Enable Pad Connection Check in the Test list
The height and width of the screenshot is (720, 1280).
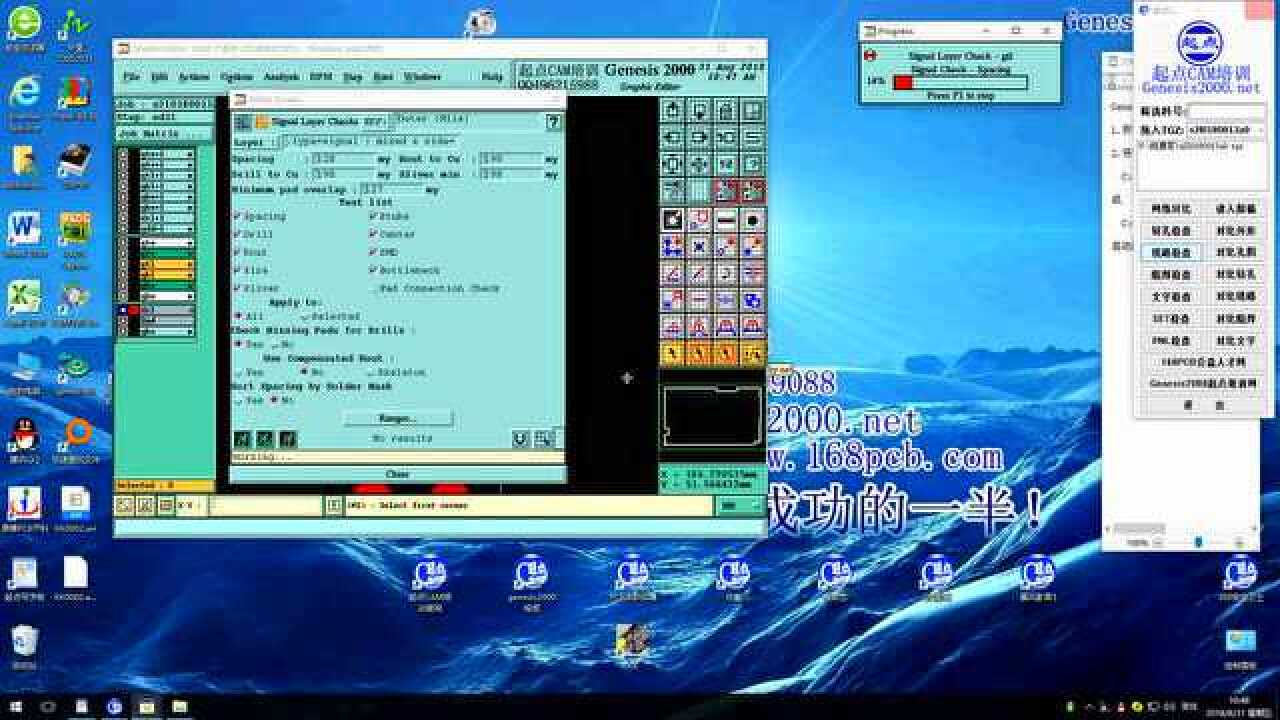pos(372,289)
